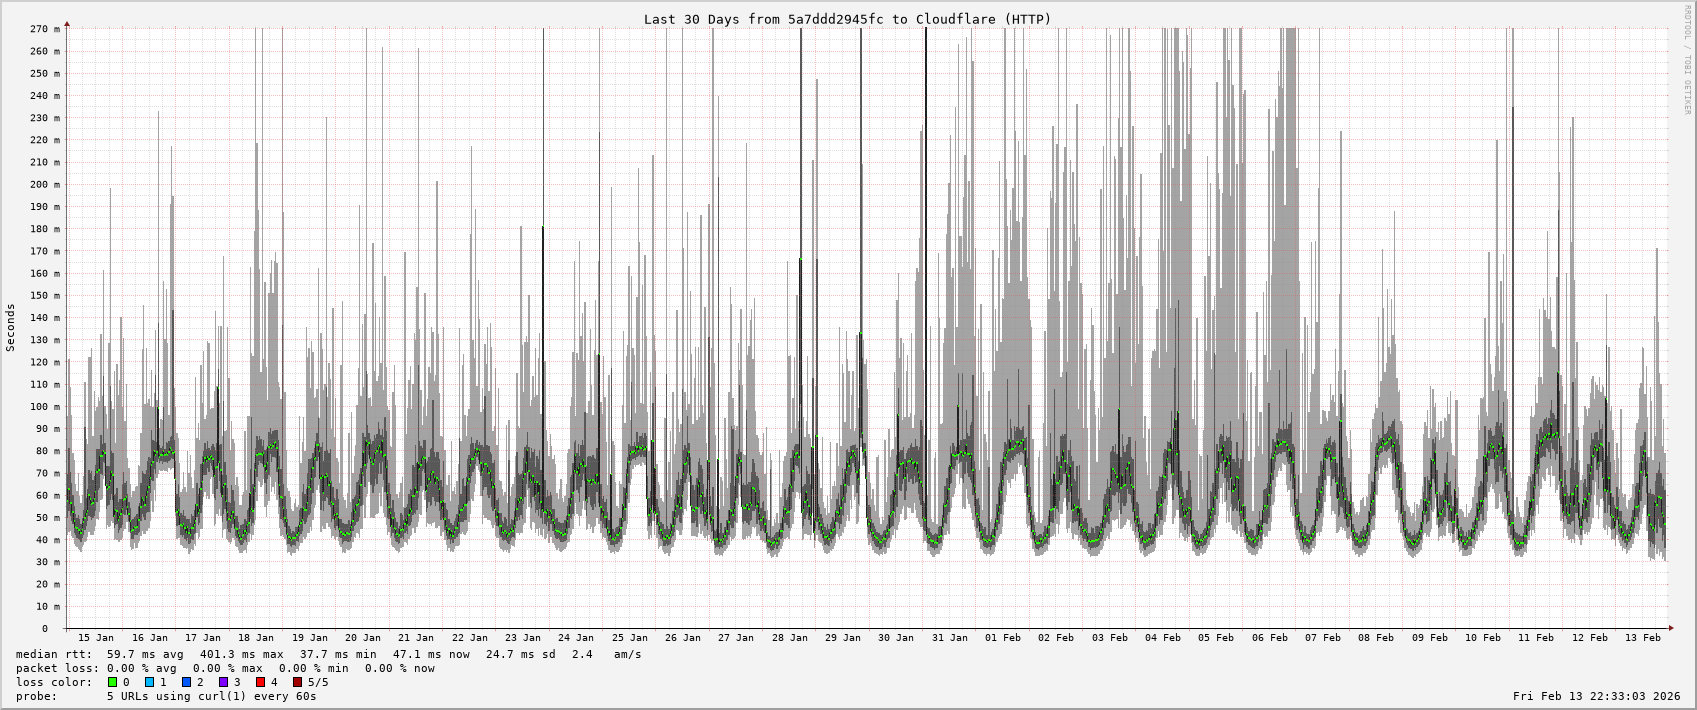Viewport: 1697px width, 710px height.
Task: Click the purple loss color 3 swatch
Action: pyautogui.click(x=224, y=682)
